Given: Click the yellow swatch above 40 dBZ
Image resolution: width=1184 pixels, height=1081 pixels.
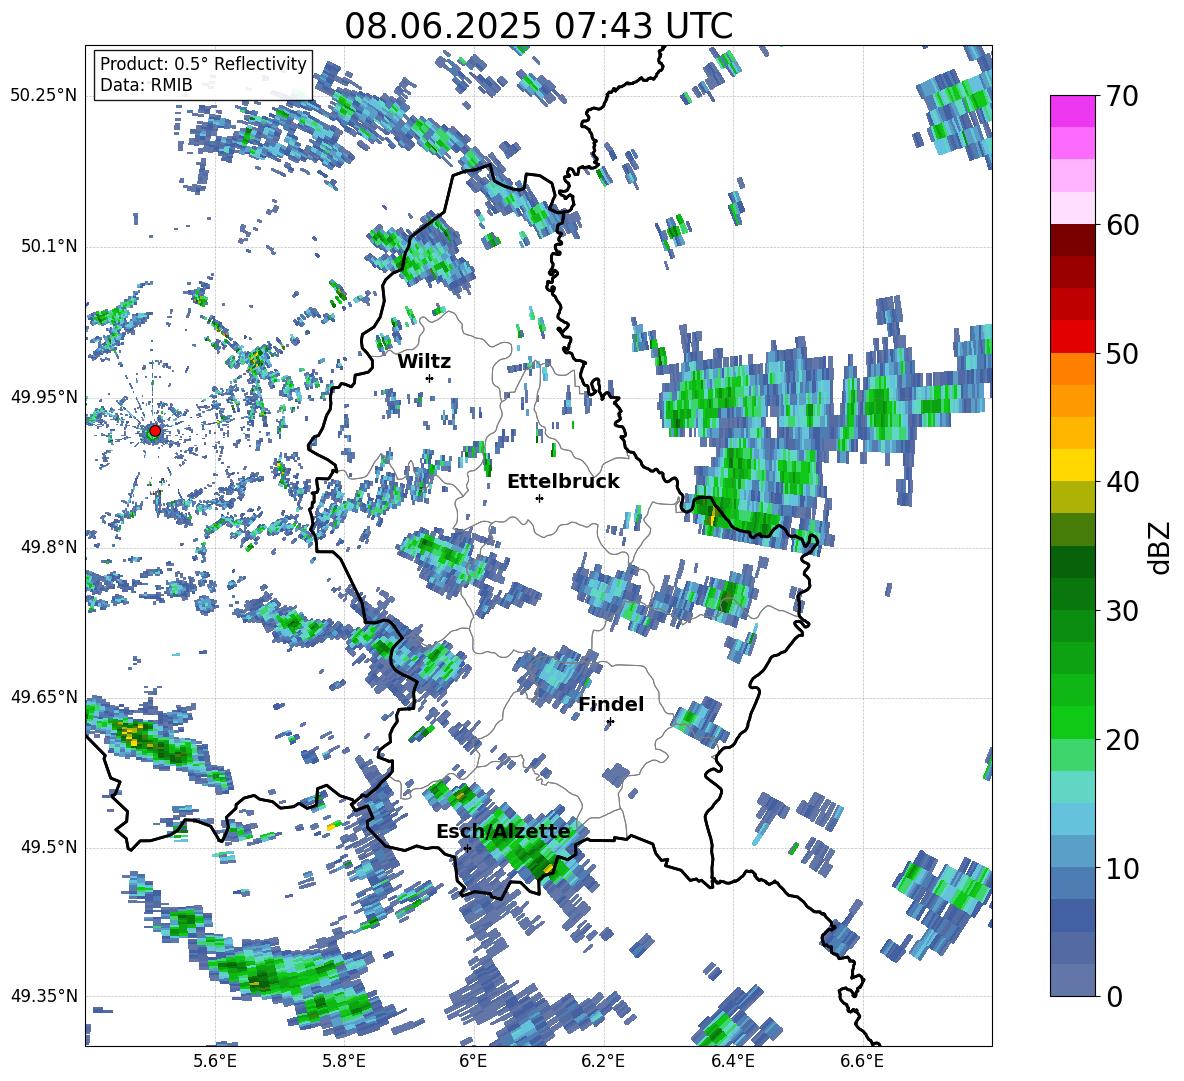Looking at the screenshot, I should pyautogui.click(x=1072, y=466).
